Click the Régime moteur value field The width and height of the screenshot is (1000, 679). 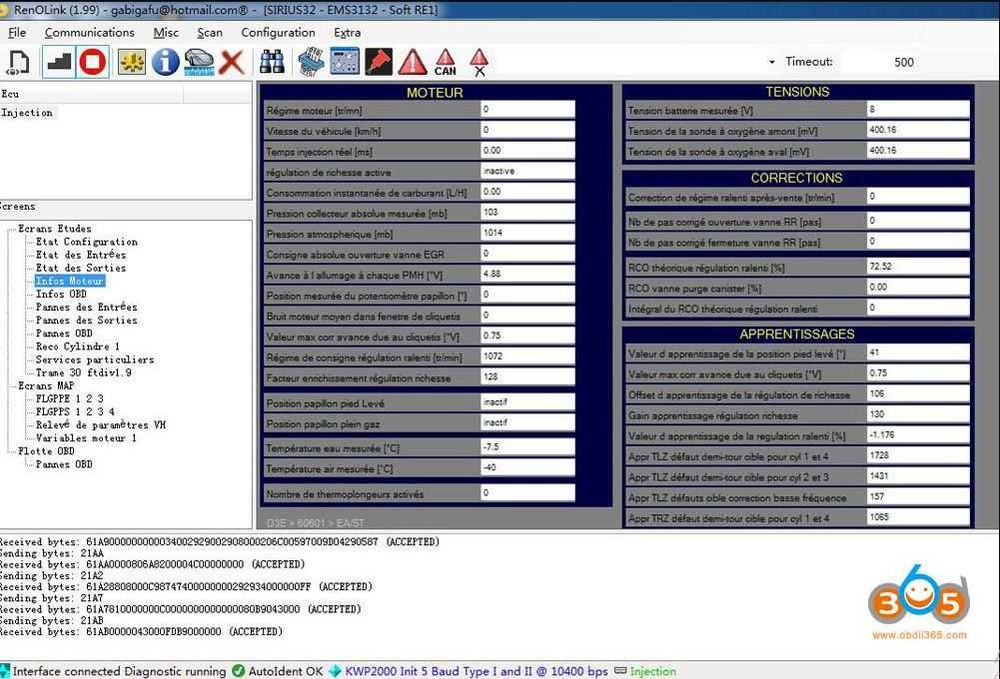click(527, 110)
